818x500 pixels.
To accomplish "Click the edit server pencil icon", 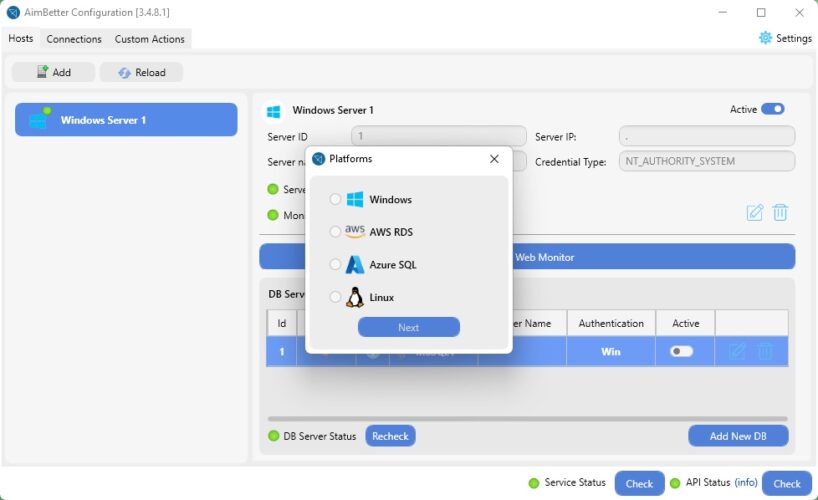I will click(x=755, y=212).
